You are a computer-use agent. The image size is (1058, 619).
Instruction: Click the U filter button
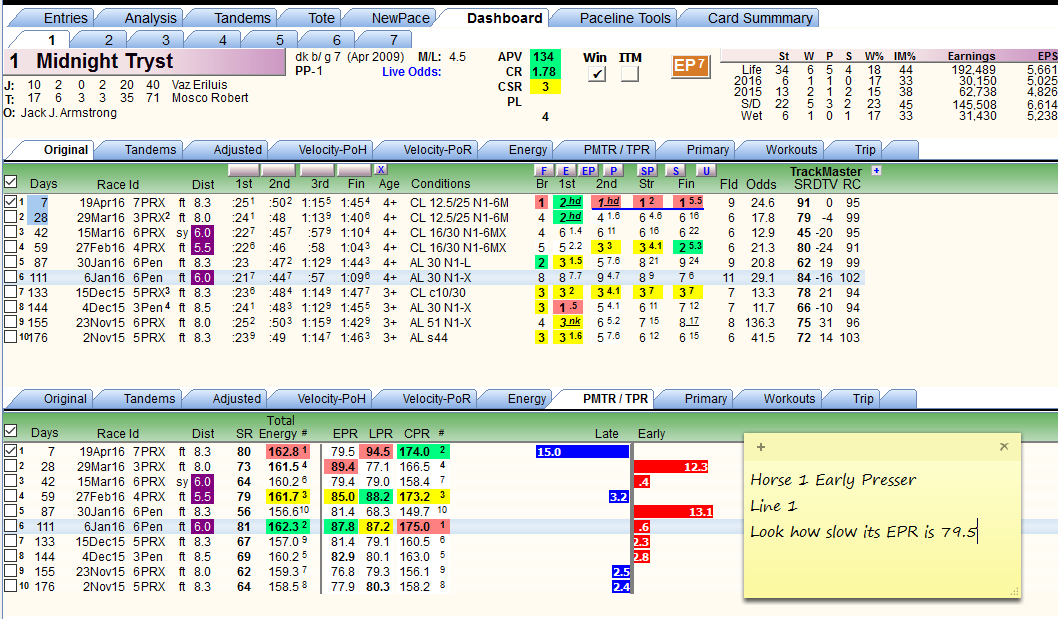point(706,171)
